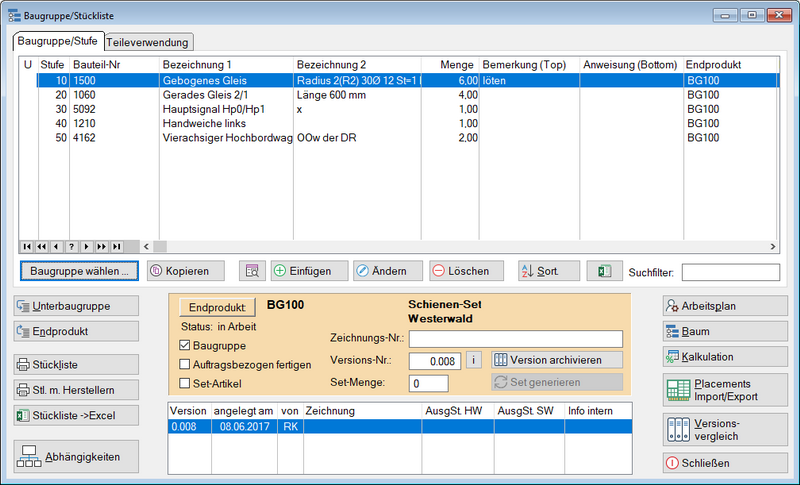Jump to the last record in navigator
This screenshot has width=800, height=485.
coord(117,246)
